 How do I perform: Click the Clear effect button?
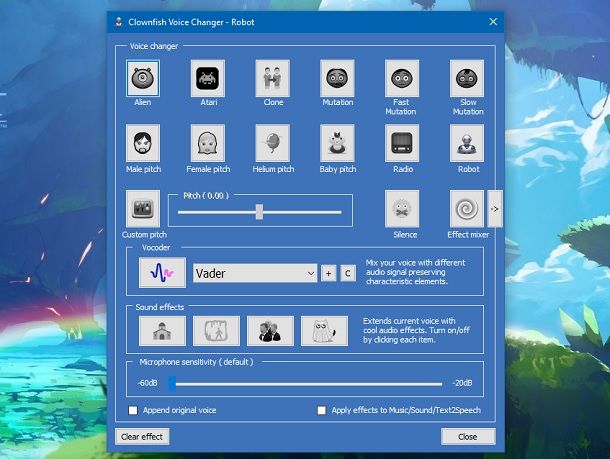pyautogui.click(x=142, y=437)
